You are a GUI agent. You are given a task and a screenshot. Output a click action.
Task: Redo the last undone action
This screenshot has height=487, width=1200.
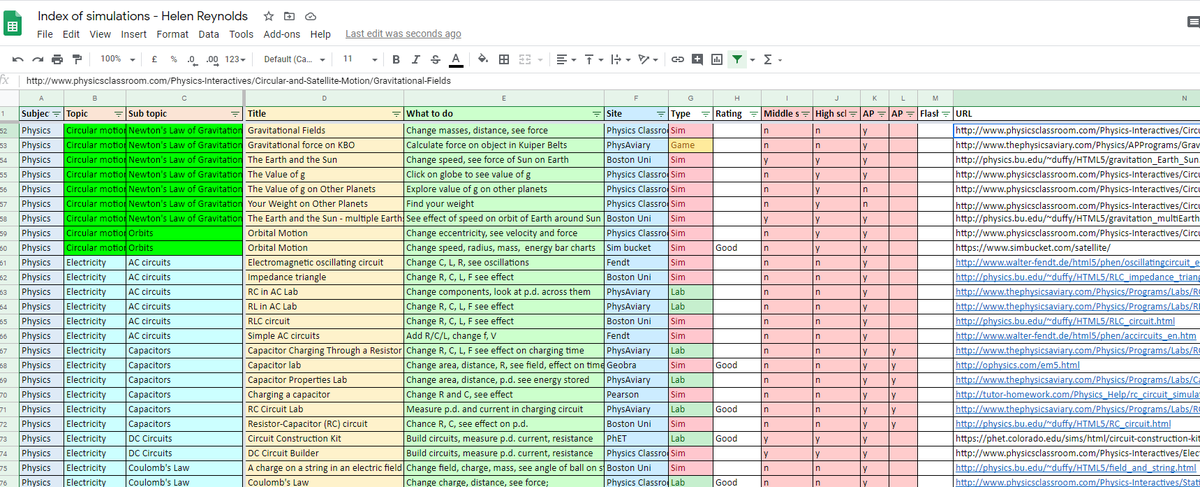point(36,59)
